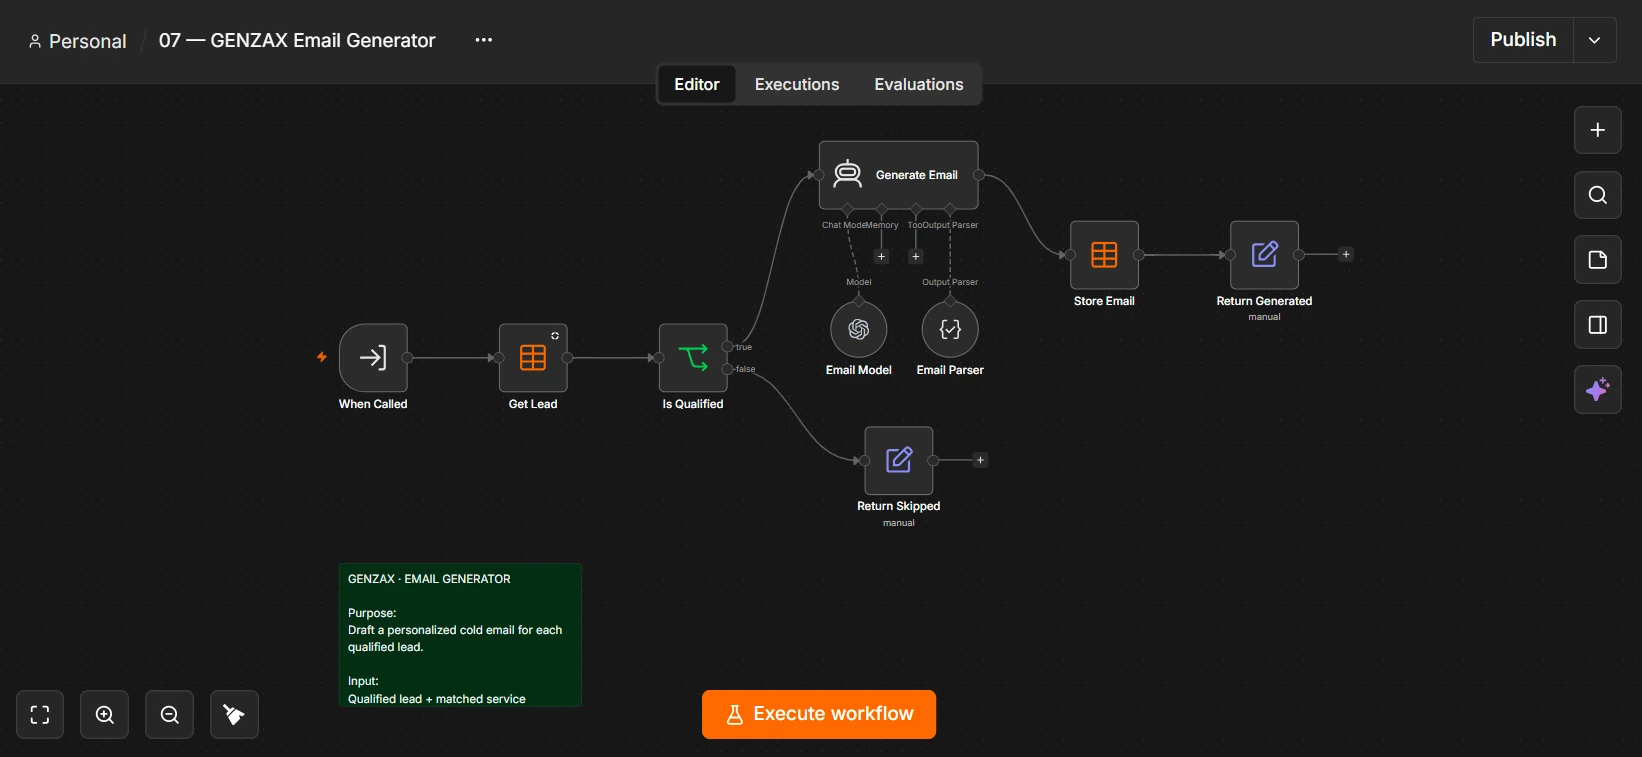This screenshot has height=757, width=1642.
Task: Add a sticky note from the side toolbar
Action: pyautogui.click(x=1598, y=260)
